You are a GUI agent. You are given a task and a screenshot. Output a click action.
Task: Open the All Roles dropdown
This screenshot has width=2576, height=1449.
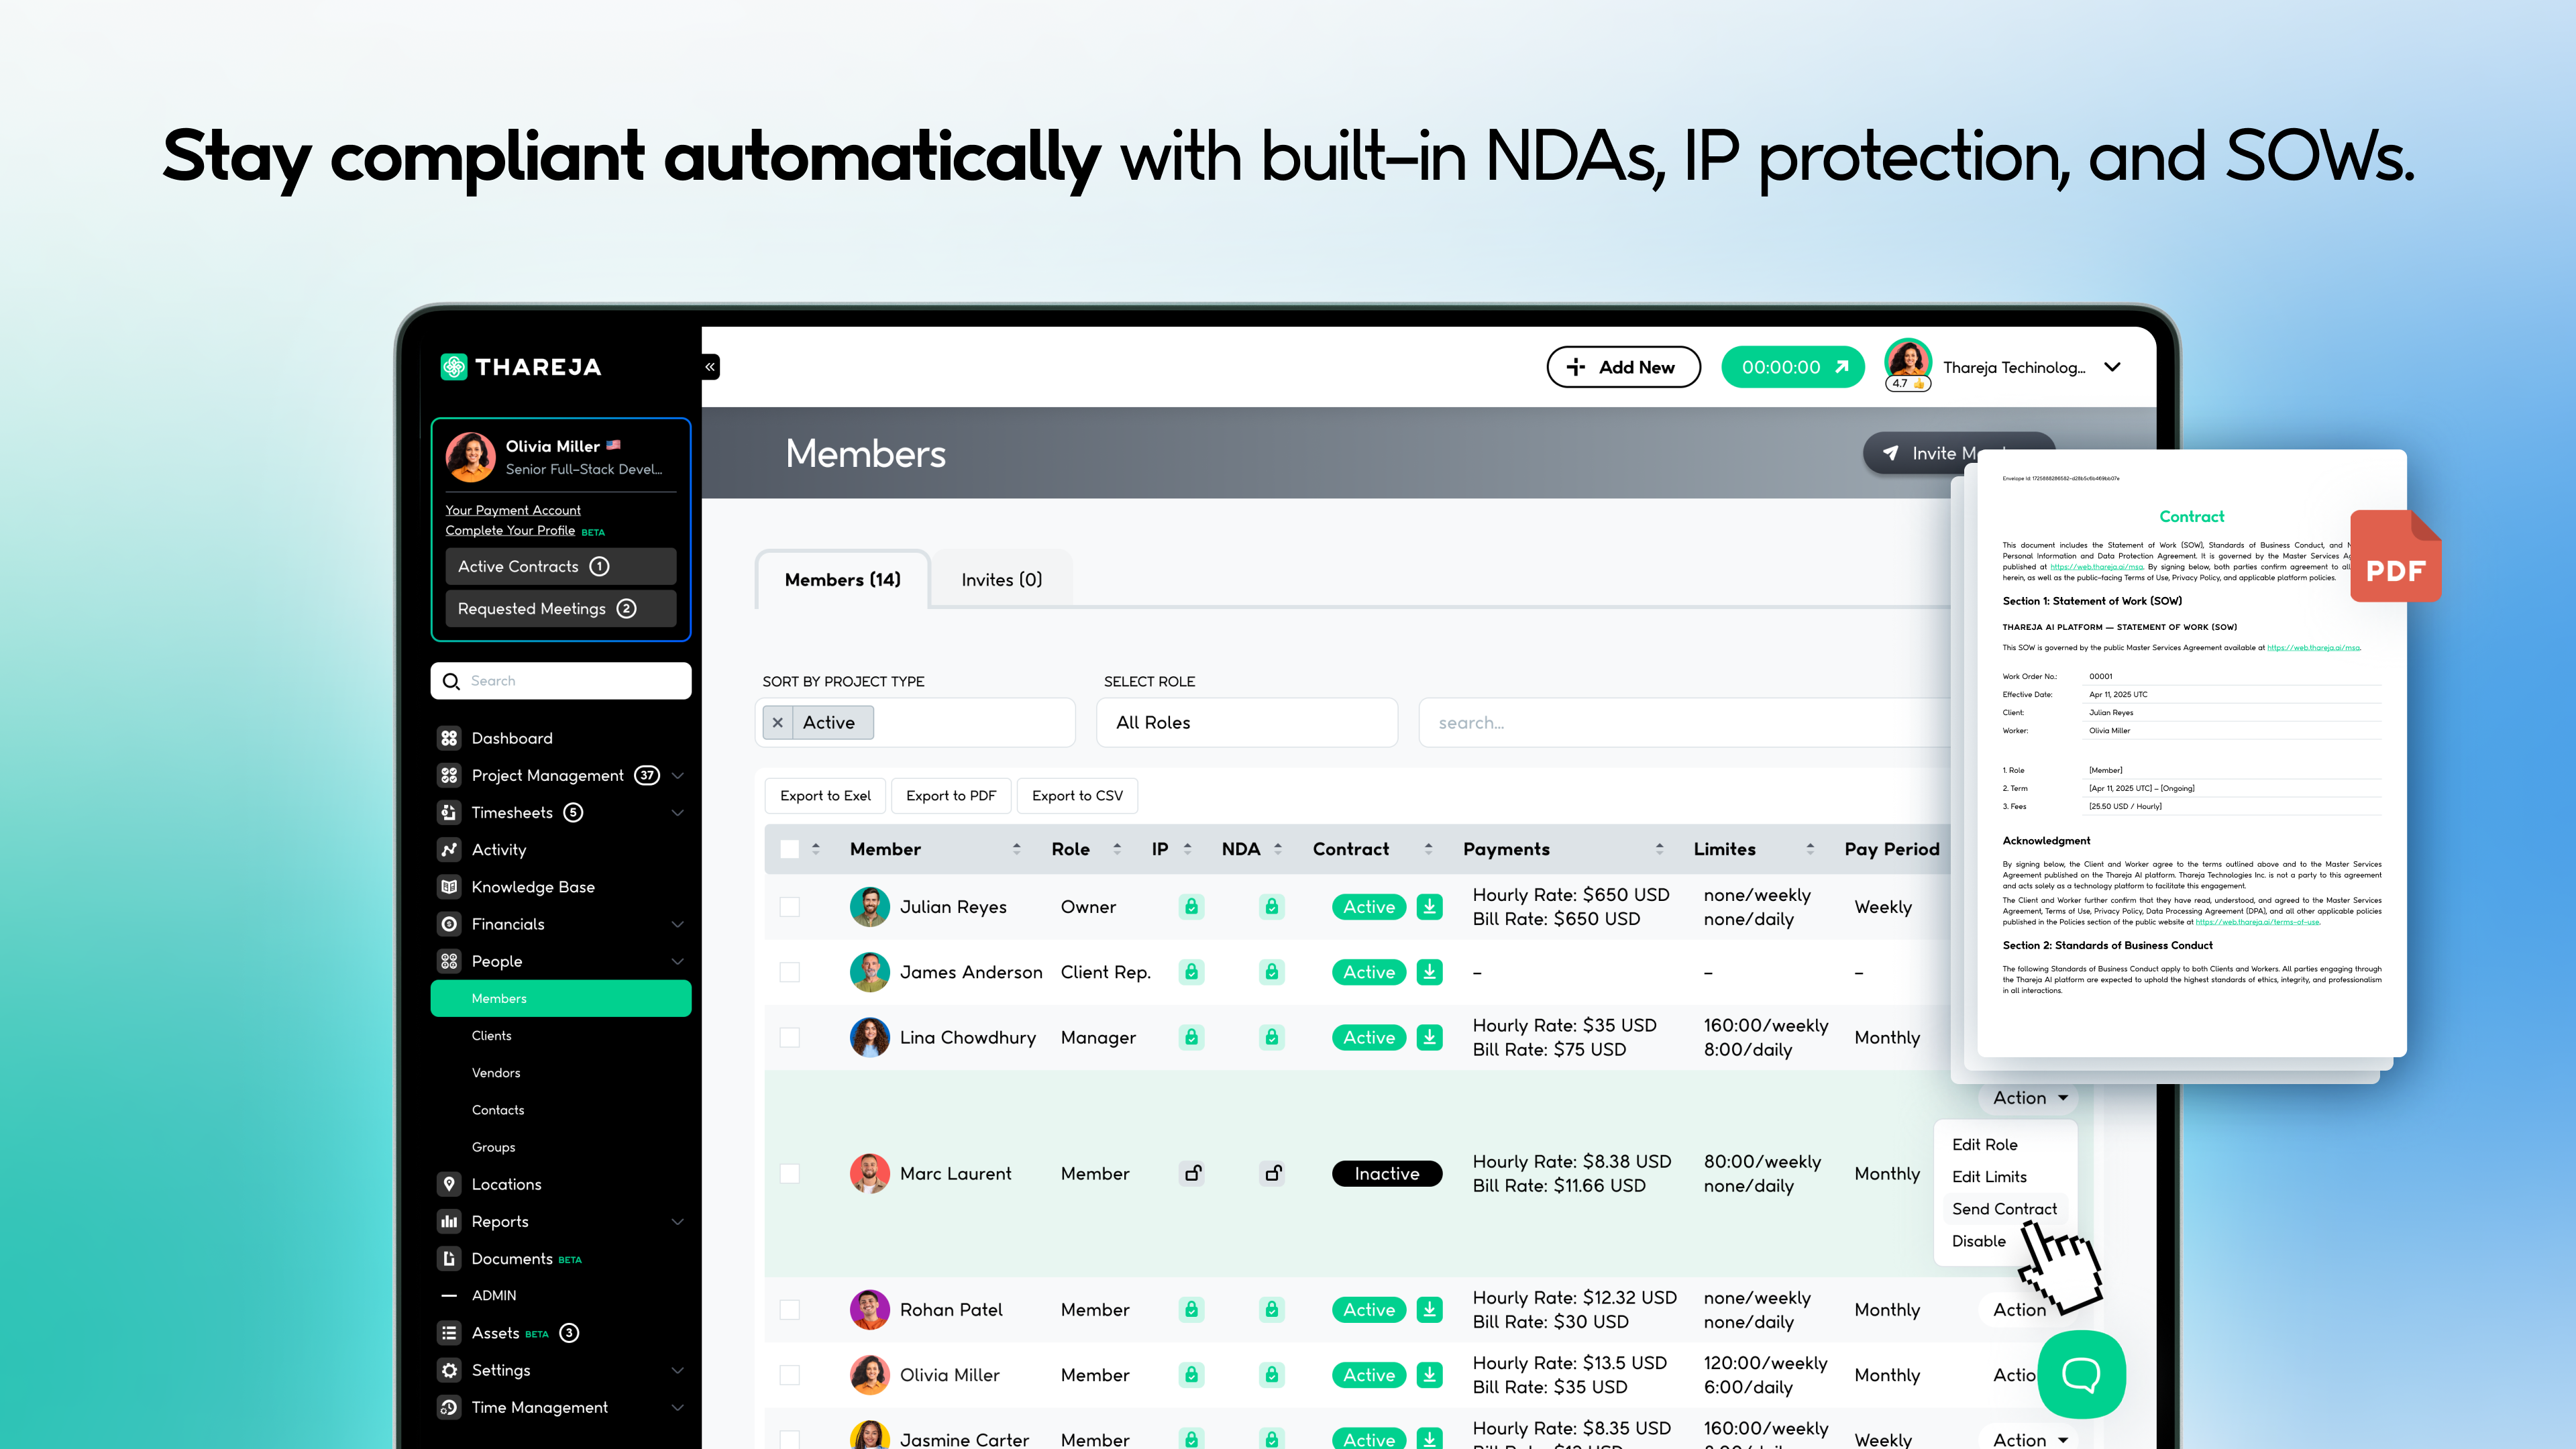click(1246, 722)
